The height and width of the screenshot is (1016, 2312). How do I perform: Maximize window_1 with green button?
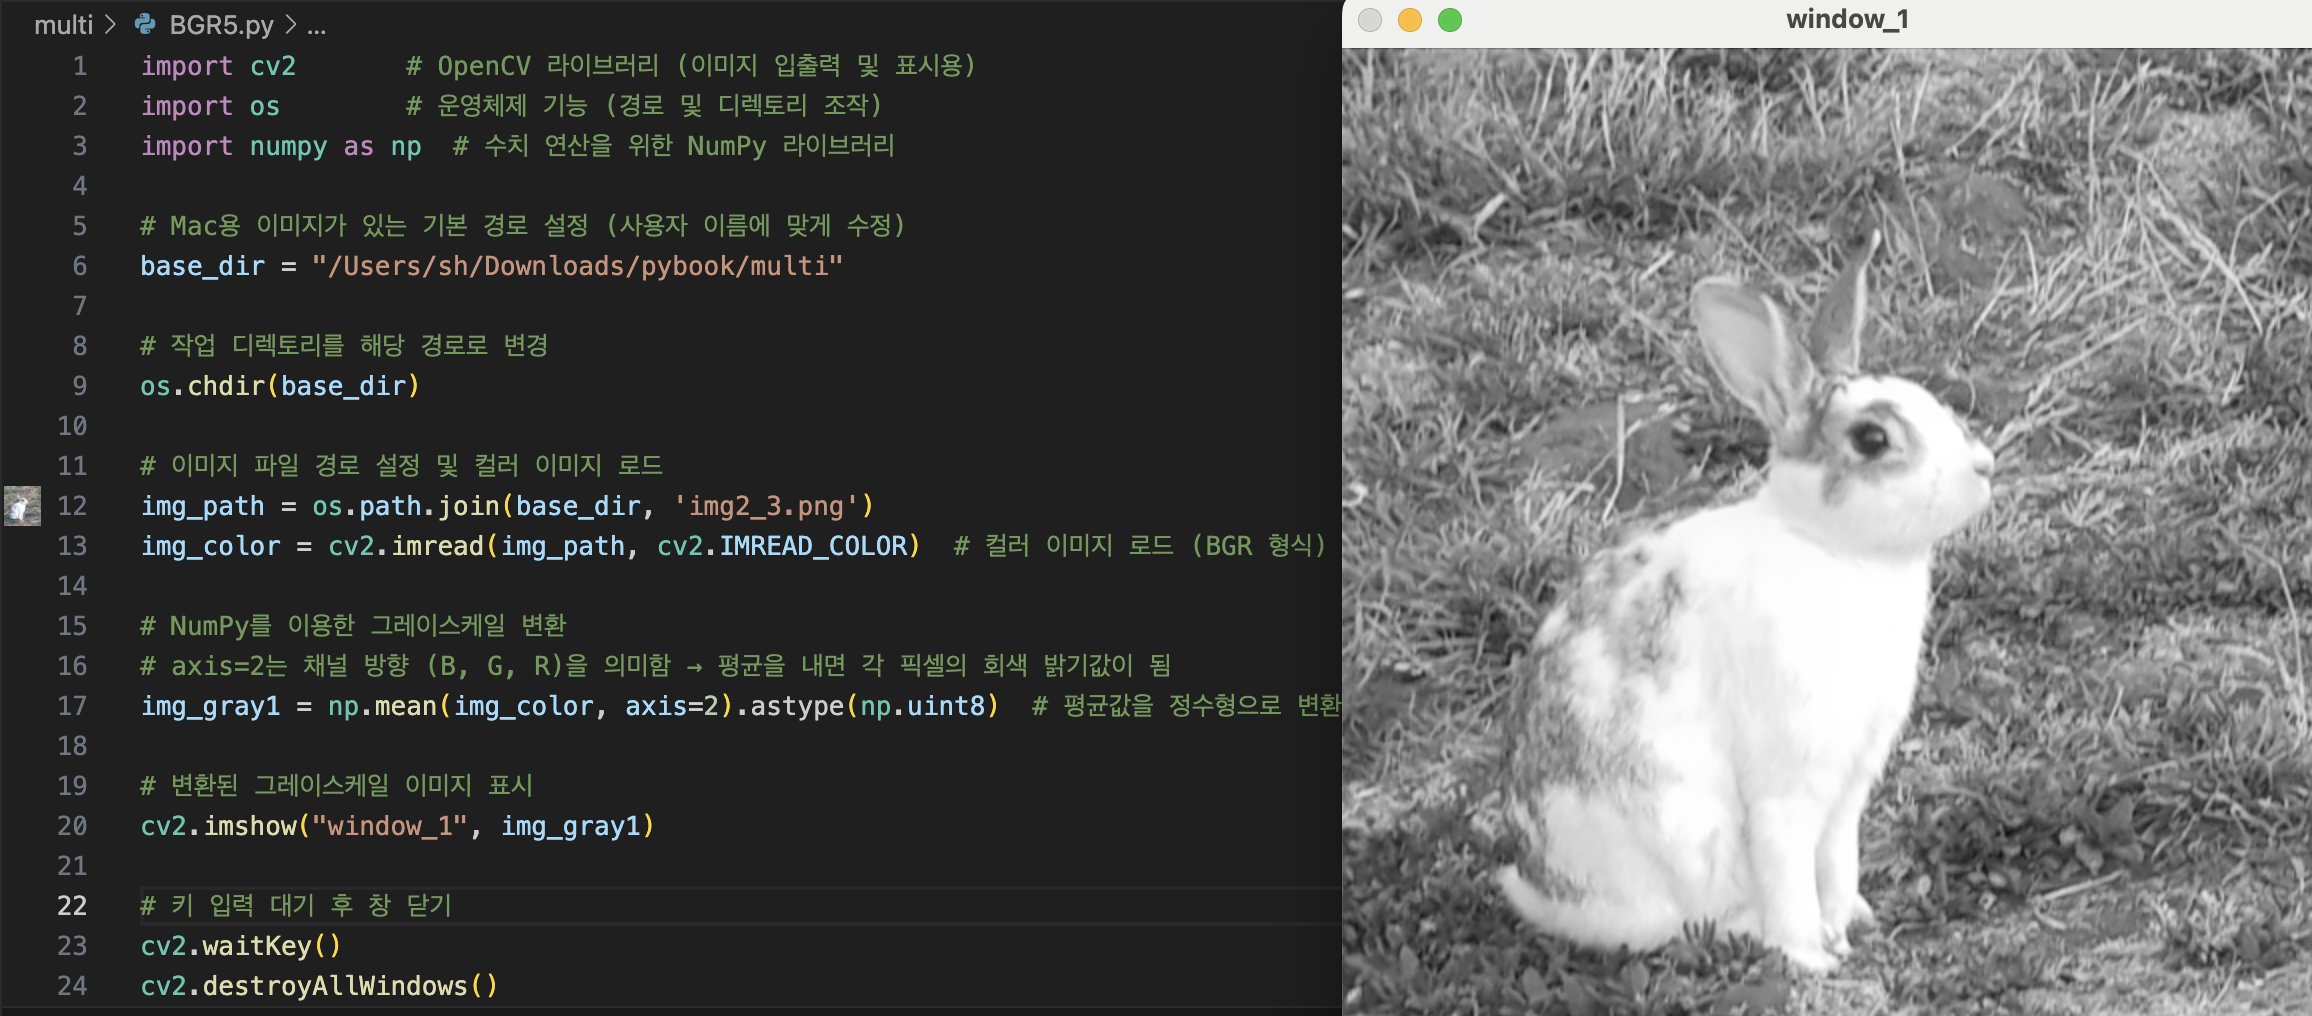(1450, 20)
